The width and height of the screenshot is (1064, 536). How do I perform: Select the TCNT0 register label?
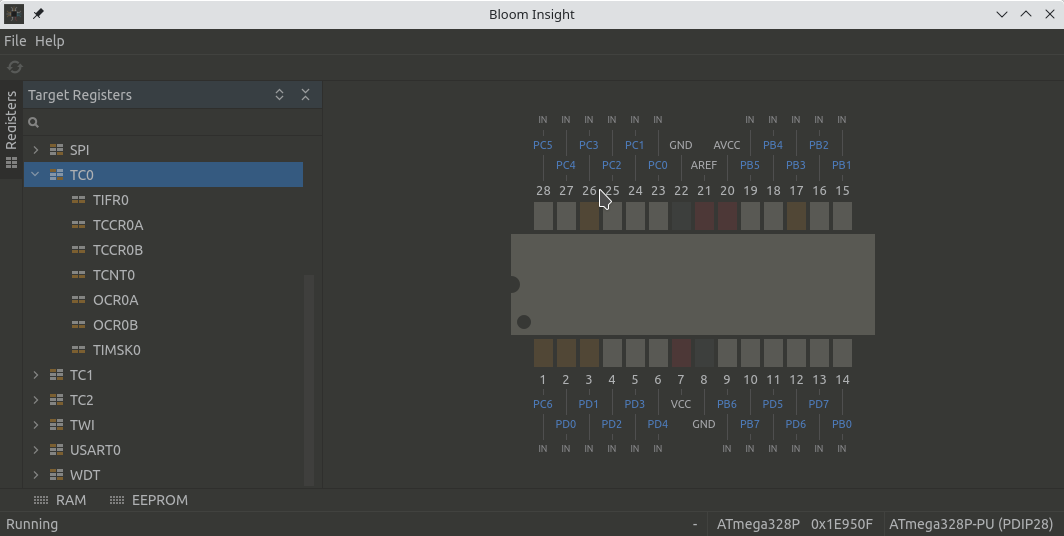pyautogui.click(x=114, y=275)
